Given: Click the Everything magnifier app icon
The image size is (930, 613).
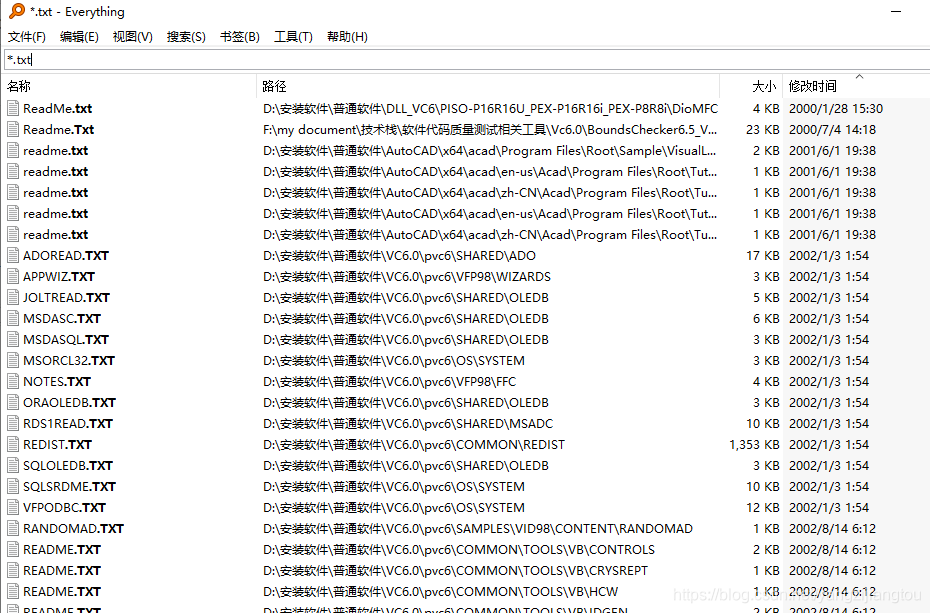Looking at the screenshot, I should click(x=17, y=11).
